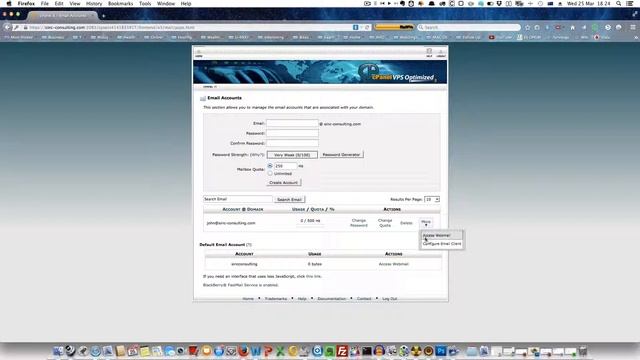The image size is (640, 360).
Task: Click into the Confirm Password field
Action: (292, 143)
